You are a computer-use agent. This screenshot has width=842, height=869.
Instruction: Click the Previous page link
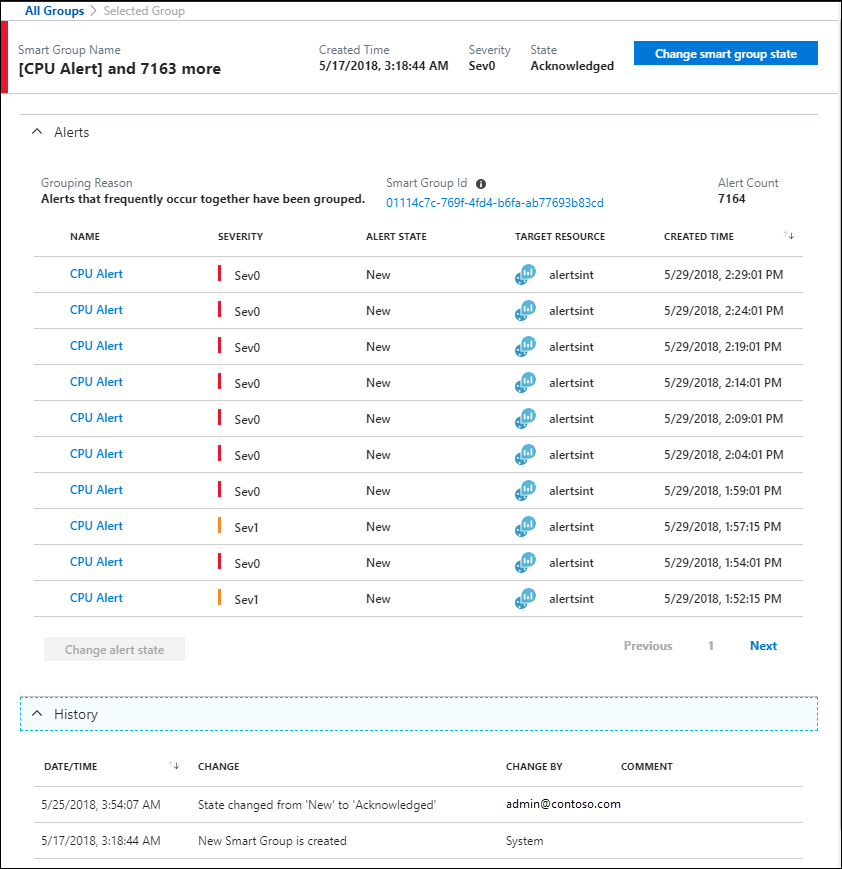(x=648, y=646)
